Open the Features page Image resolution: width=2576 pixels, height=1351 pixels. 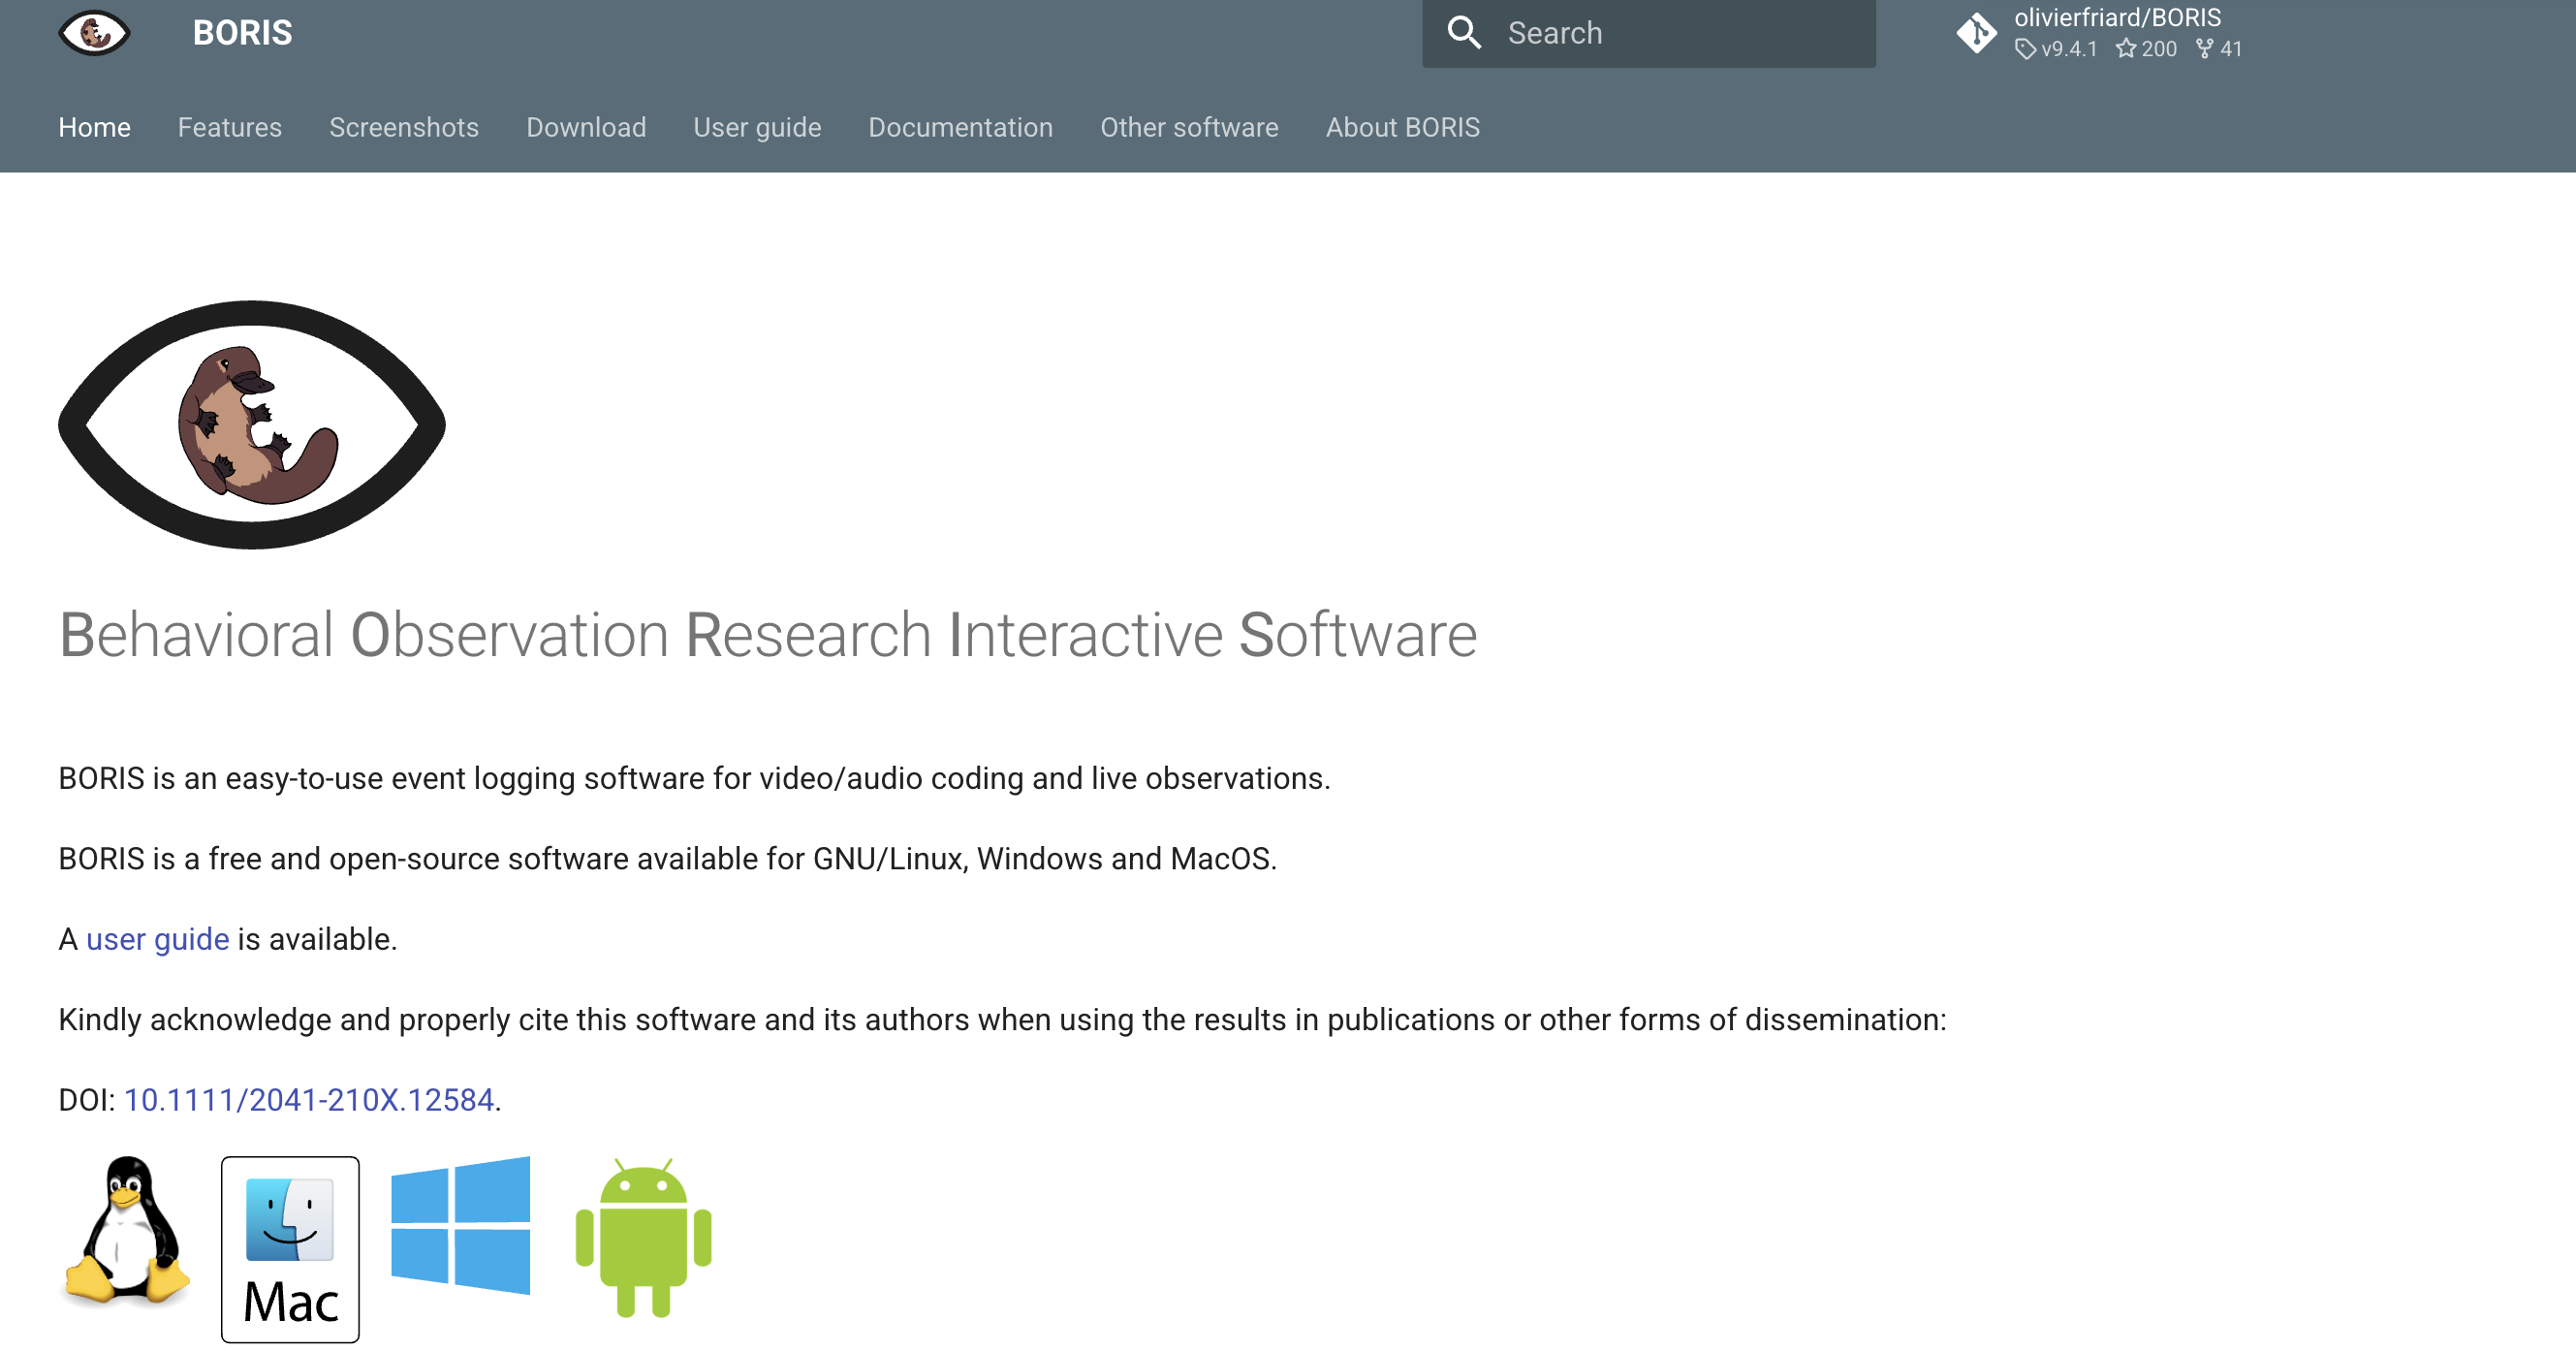tap(229, 127)
